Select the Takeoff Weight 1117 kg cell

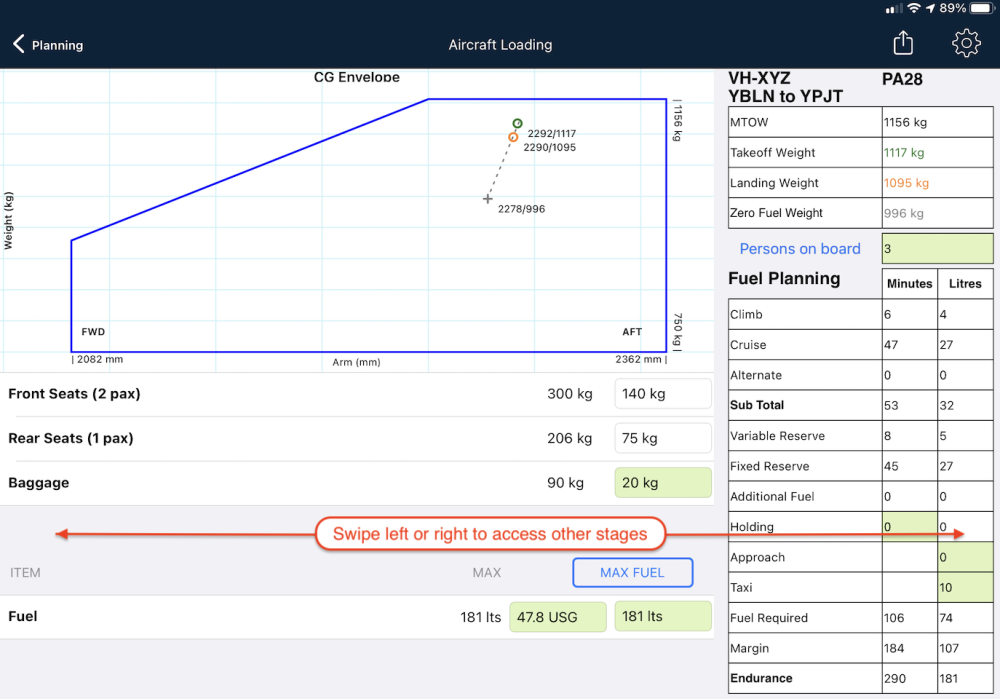[x=938, y=152]
